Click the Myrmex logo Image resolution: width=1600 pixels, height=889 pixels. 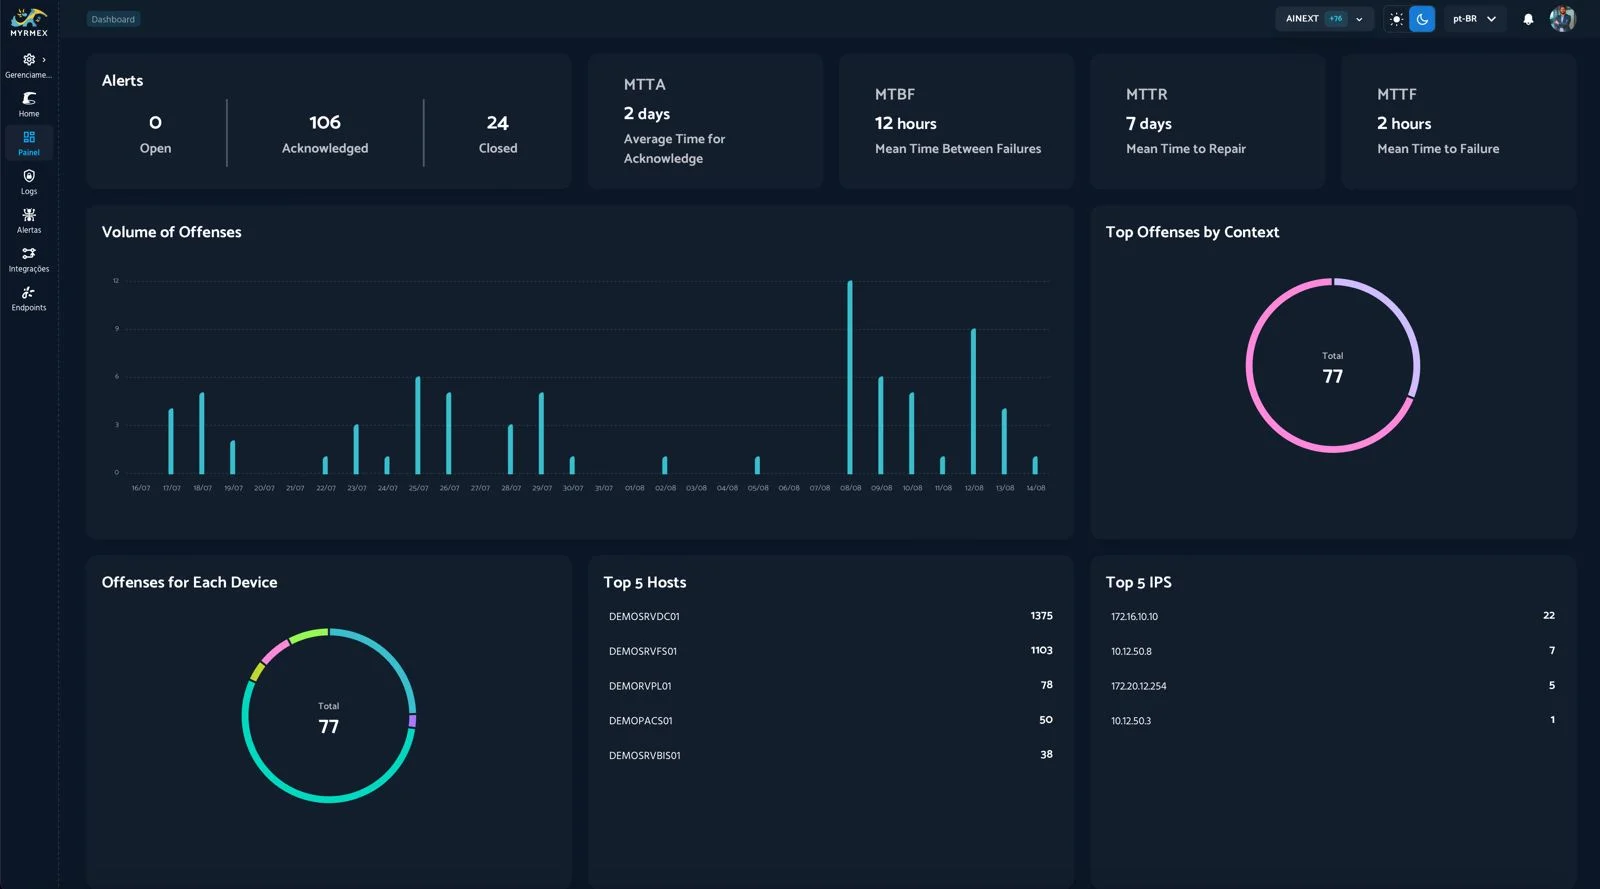point(29,22)
